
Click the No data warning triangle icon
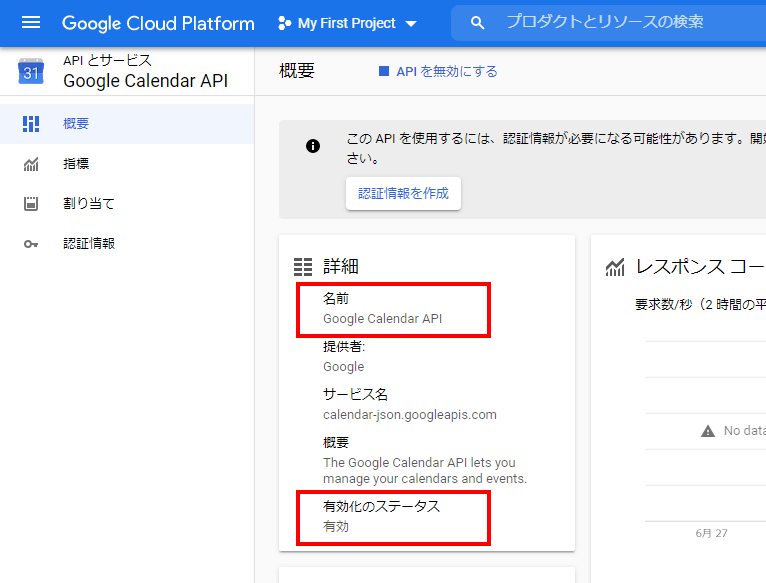708,431
